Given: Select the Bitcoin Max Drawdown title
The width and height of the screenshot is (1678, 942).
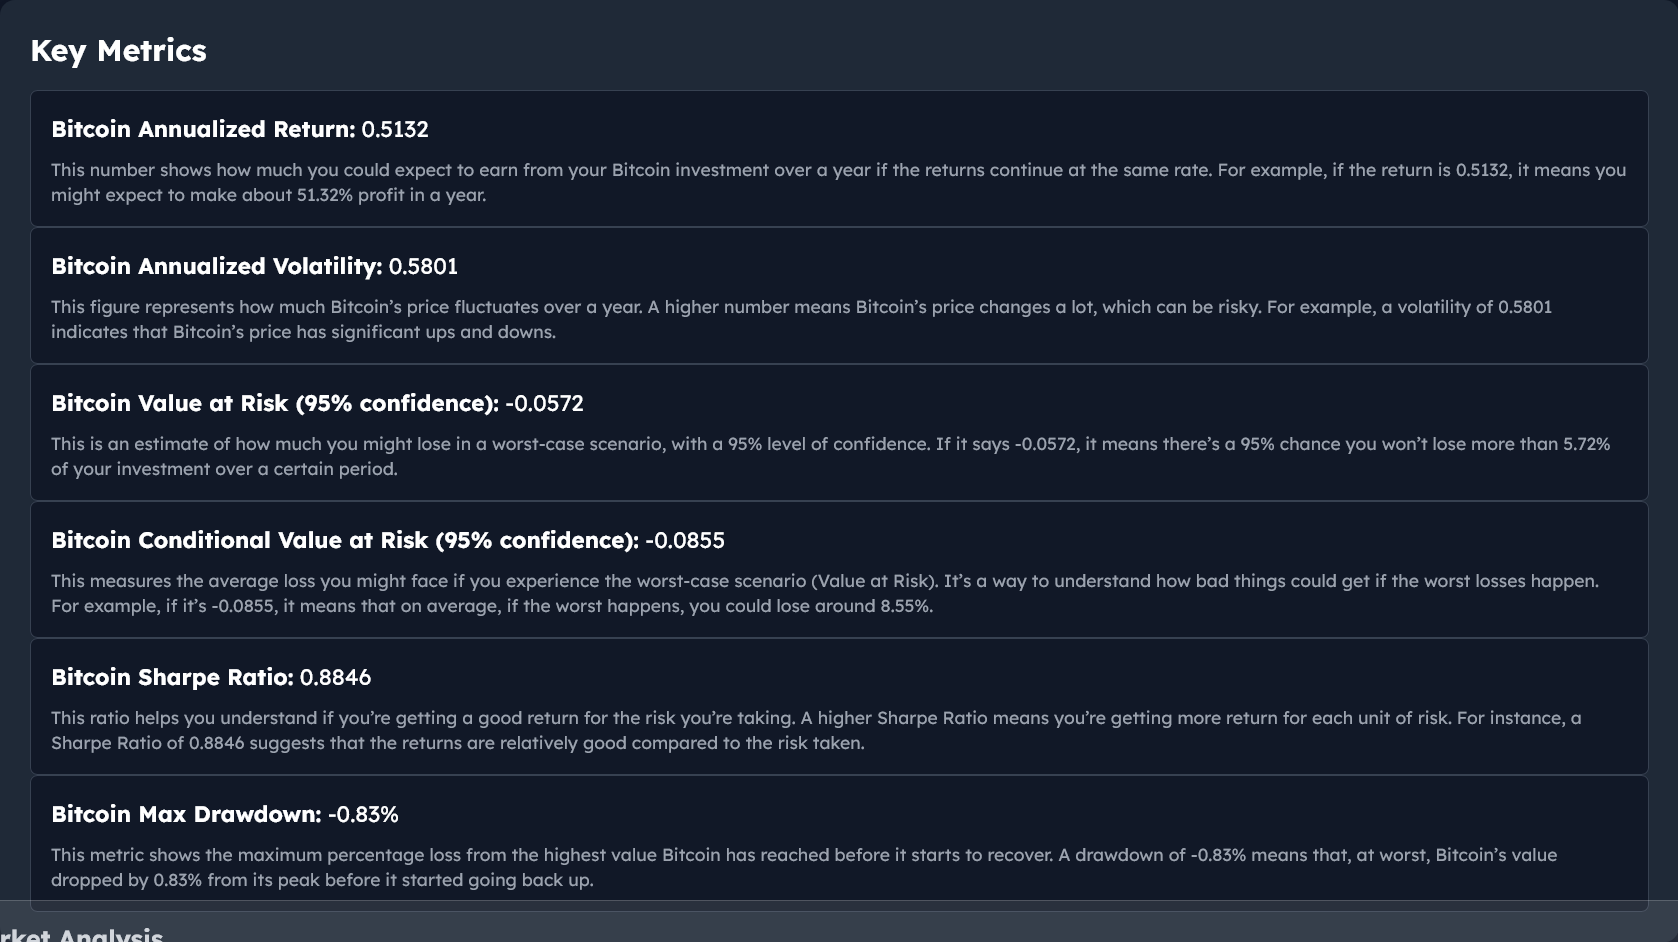Looking at the screenshot, I should [x=186, y=814].
